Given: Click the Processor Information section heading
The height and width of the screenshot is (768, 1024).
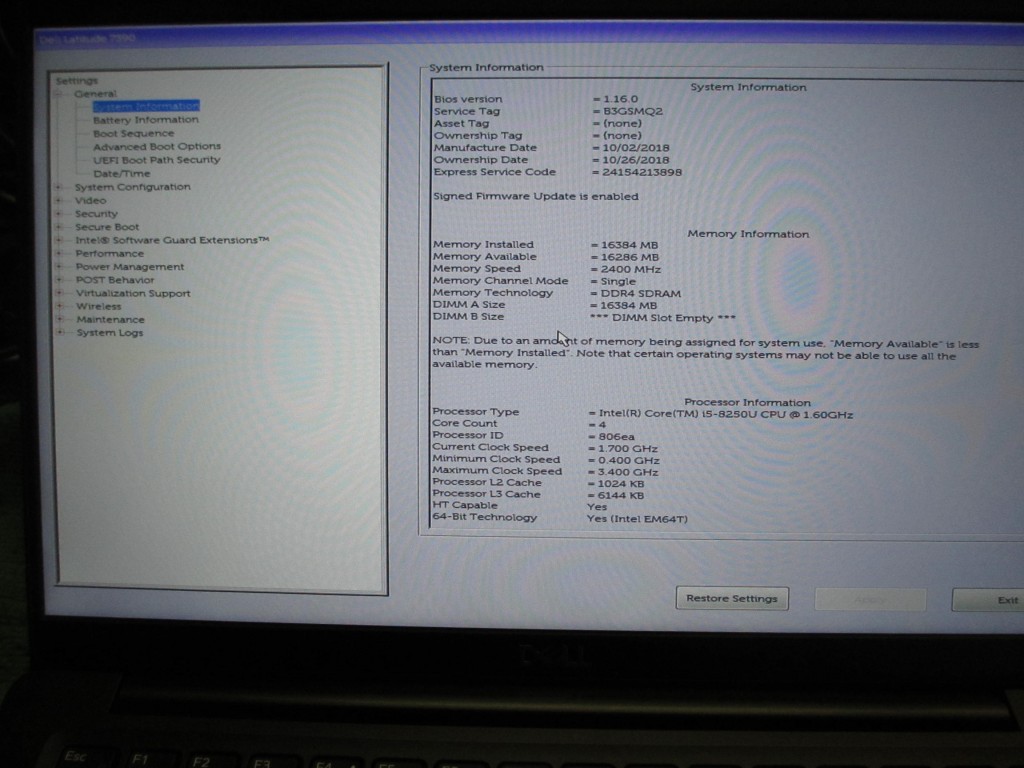Looking at the screenshot, I should (747, 402).
